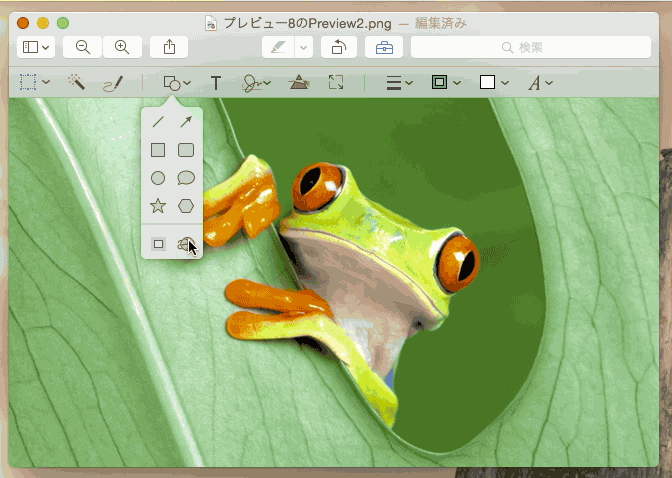Open the Share button
This screenshot has width=672, height=478.
(x=169, y=47)
